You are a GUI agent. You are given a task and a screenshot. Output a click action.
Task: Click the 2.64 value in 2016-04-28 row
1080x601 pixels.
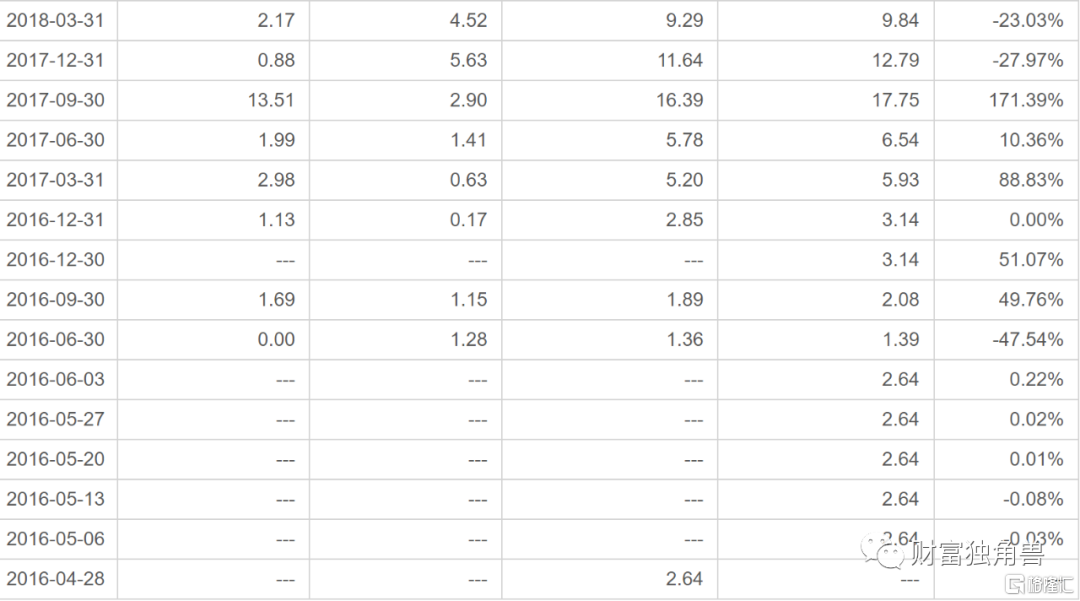pos(685,580)
